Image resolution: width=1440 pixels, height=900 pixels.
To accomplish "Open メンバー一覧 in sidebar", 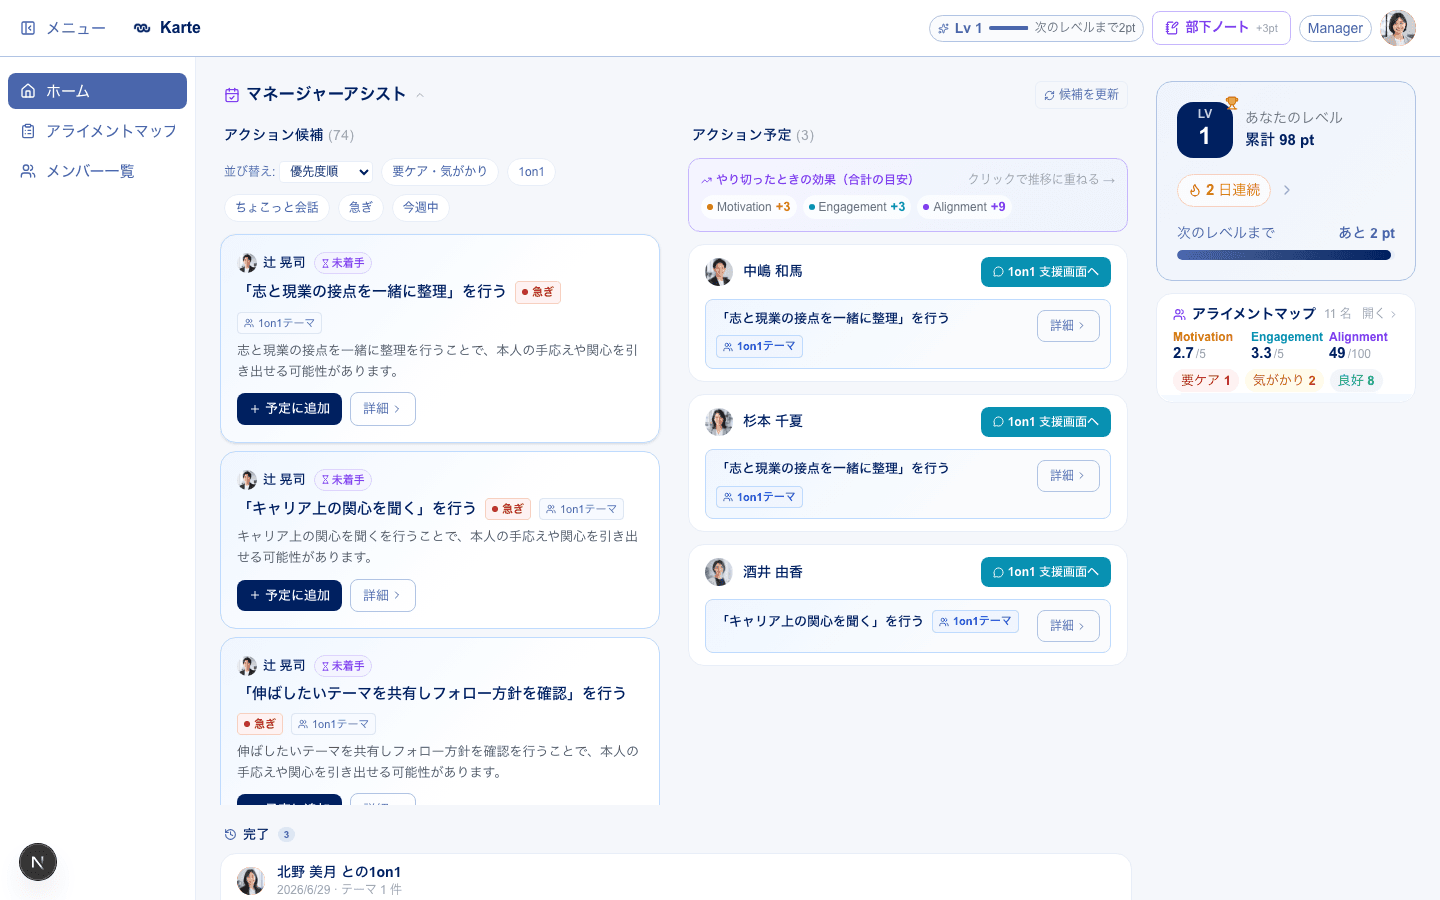I will pyautogui.click(x=97, y=171).
